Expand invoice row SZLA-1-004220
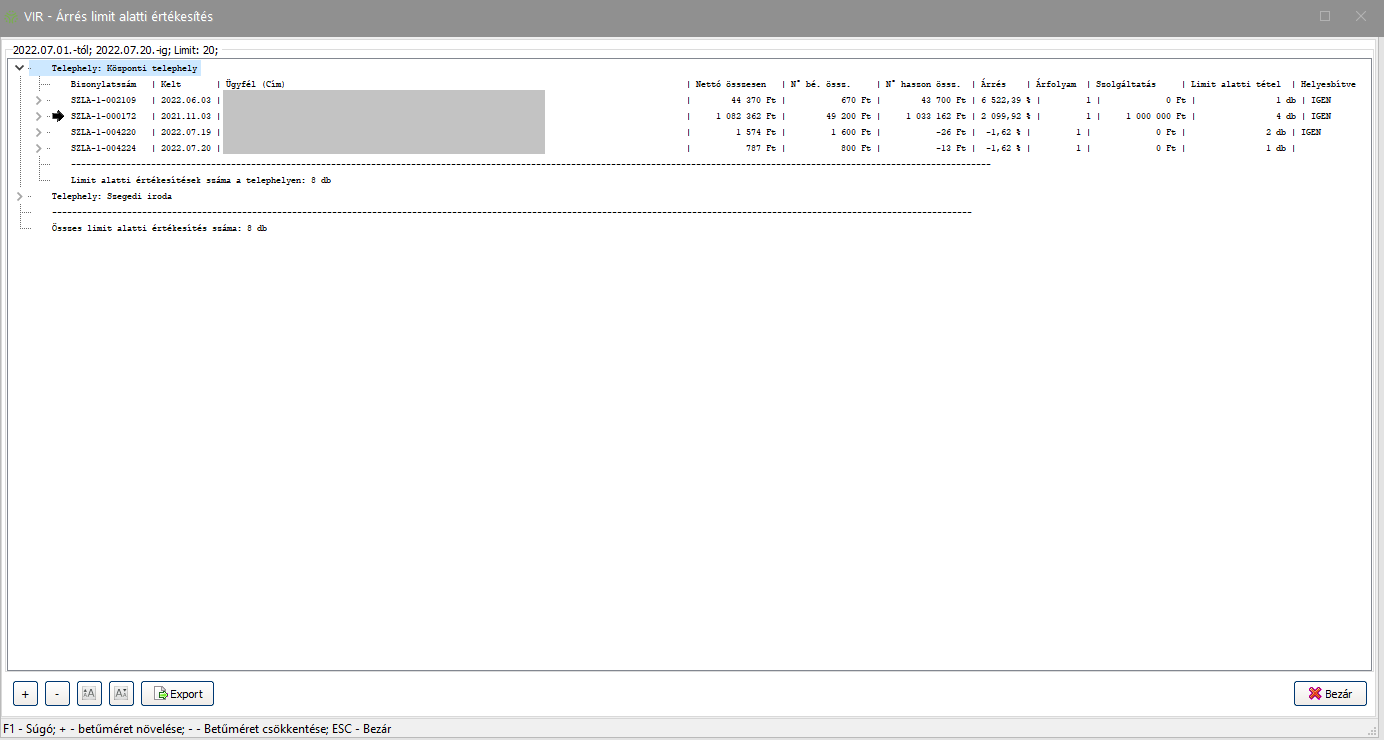 tap(39, 132)
